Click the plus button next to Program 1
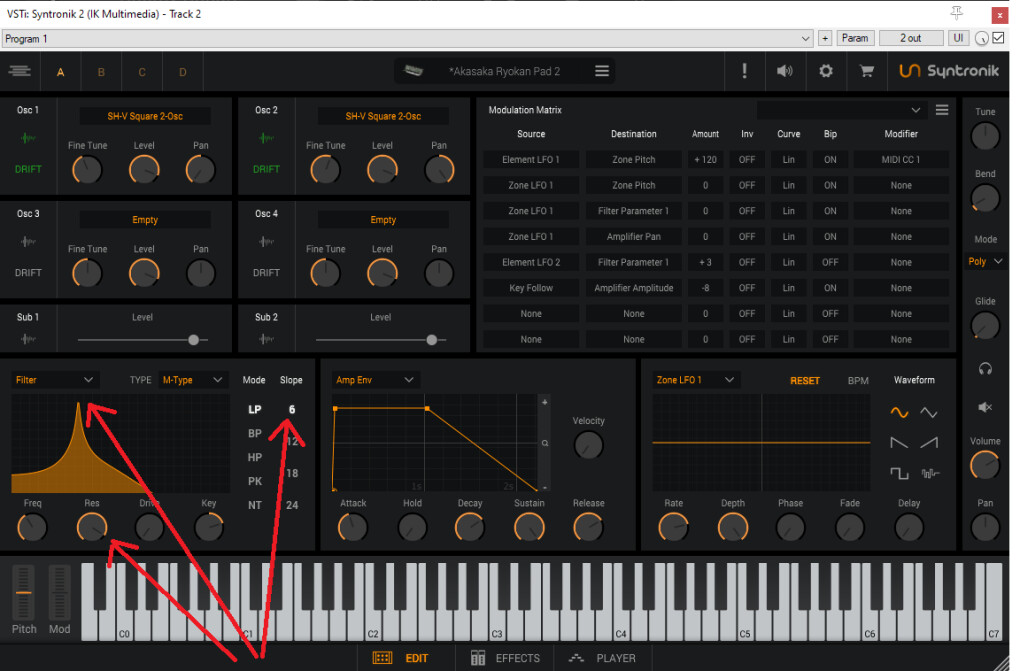 tap(825, 38)
